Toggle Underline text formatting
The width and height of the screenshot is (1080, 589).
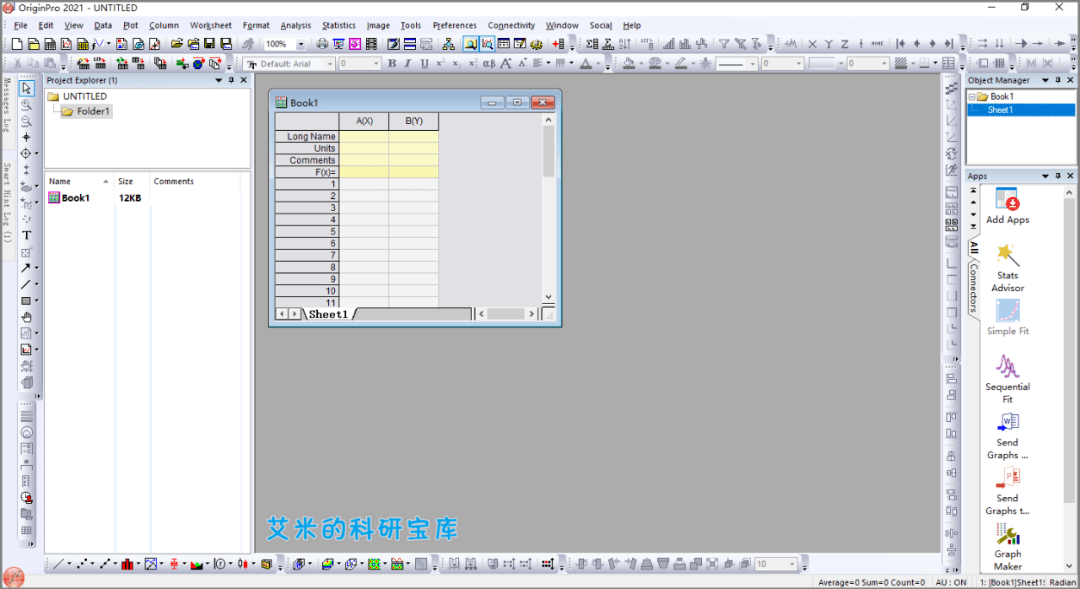424,63
